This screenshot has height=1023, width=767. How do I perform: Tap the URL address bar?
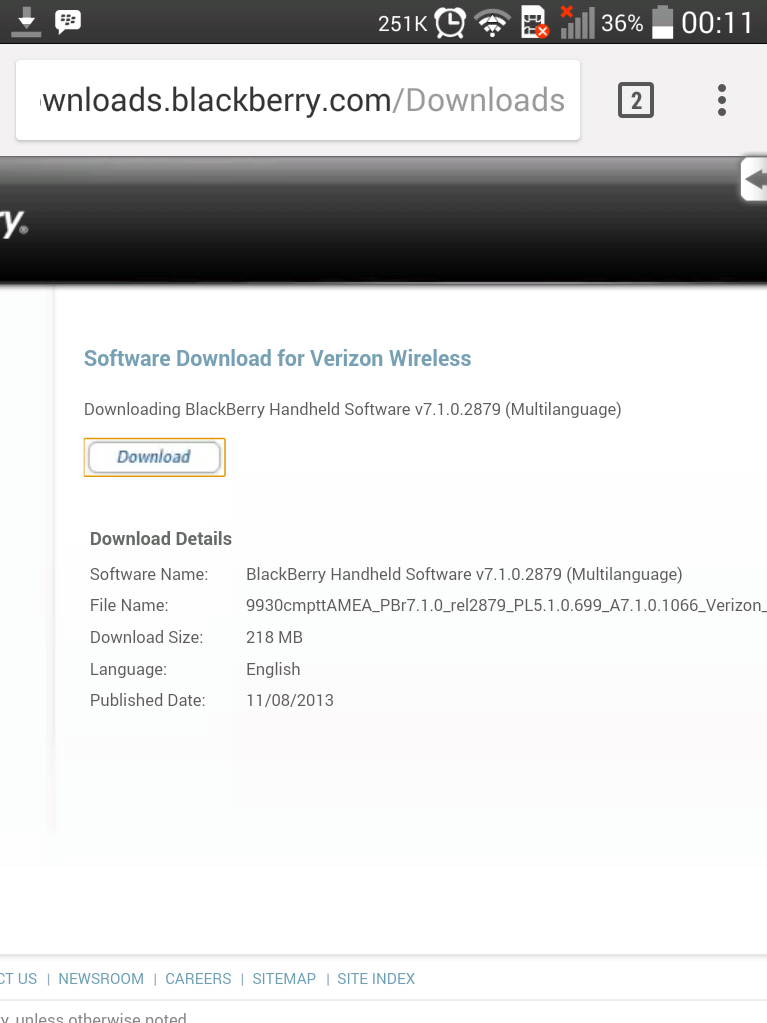[298, 100]
